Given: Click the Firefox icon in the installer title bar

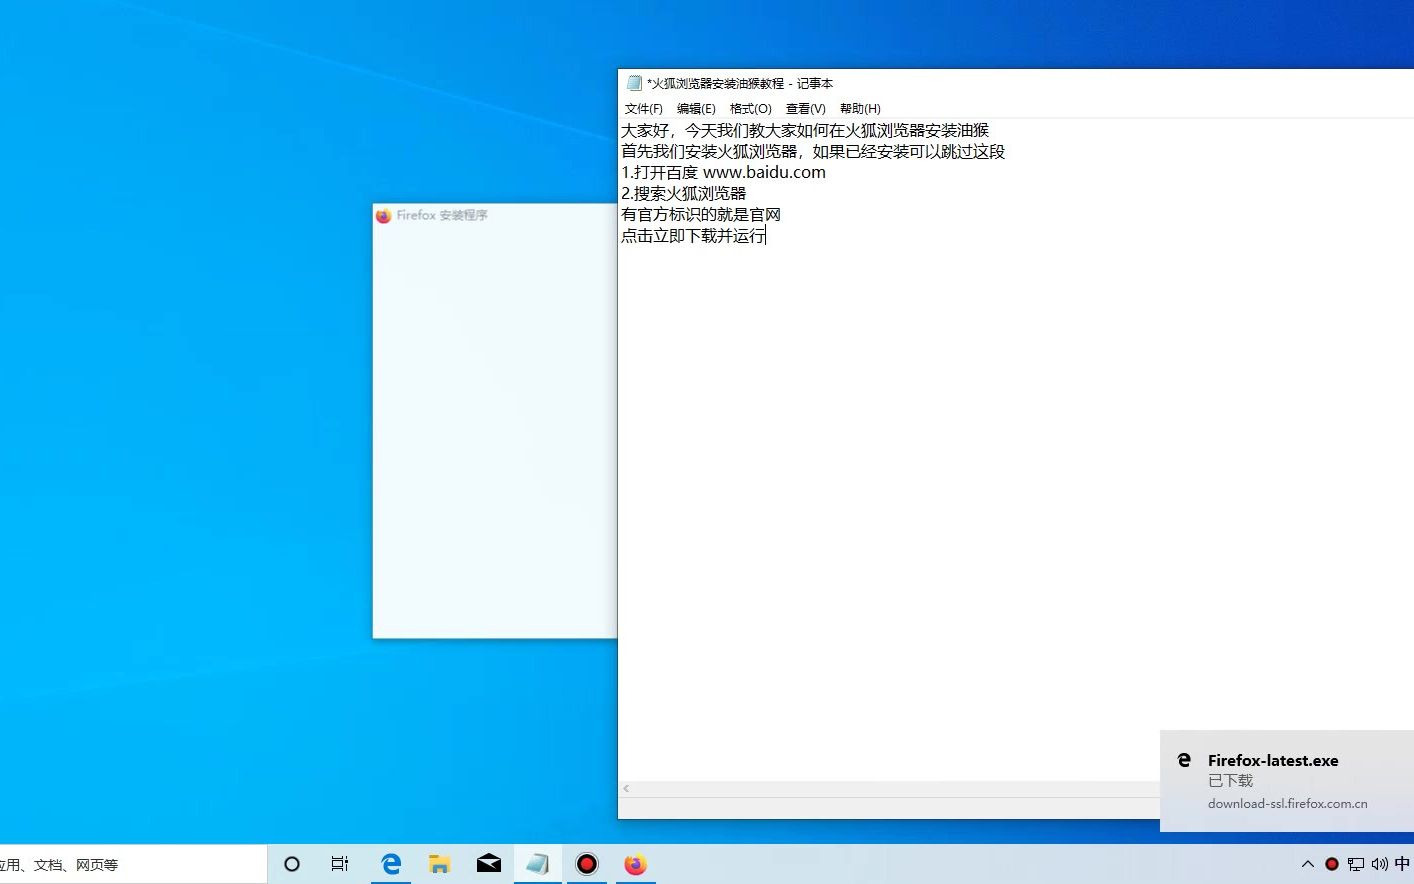Looking at the screenshot, I should (x=383, y=215).
